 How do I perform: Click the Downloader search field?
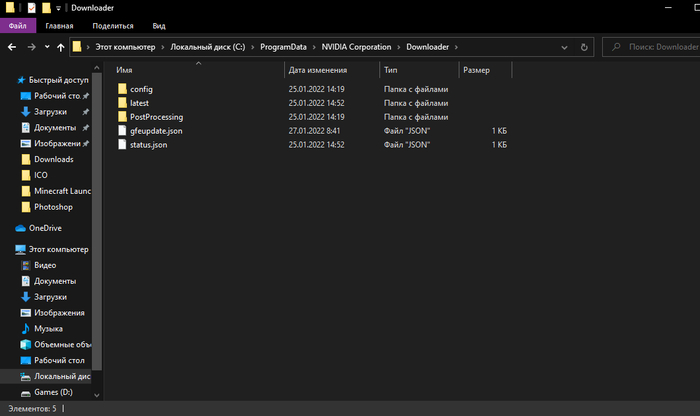pyautogui.click(x=655, y=47)
